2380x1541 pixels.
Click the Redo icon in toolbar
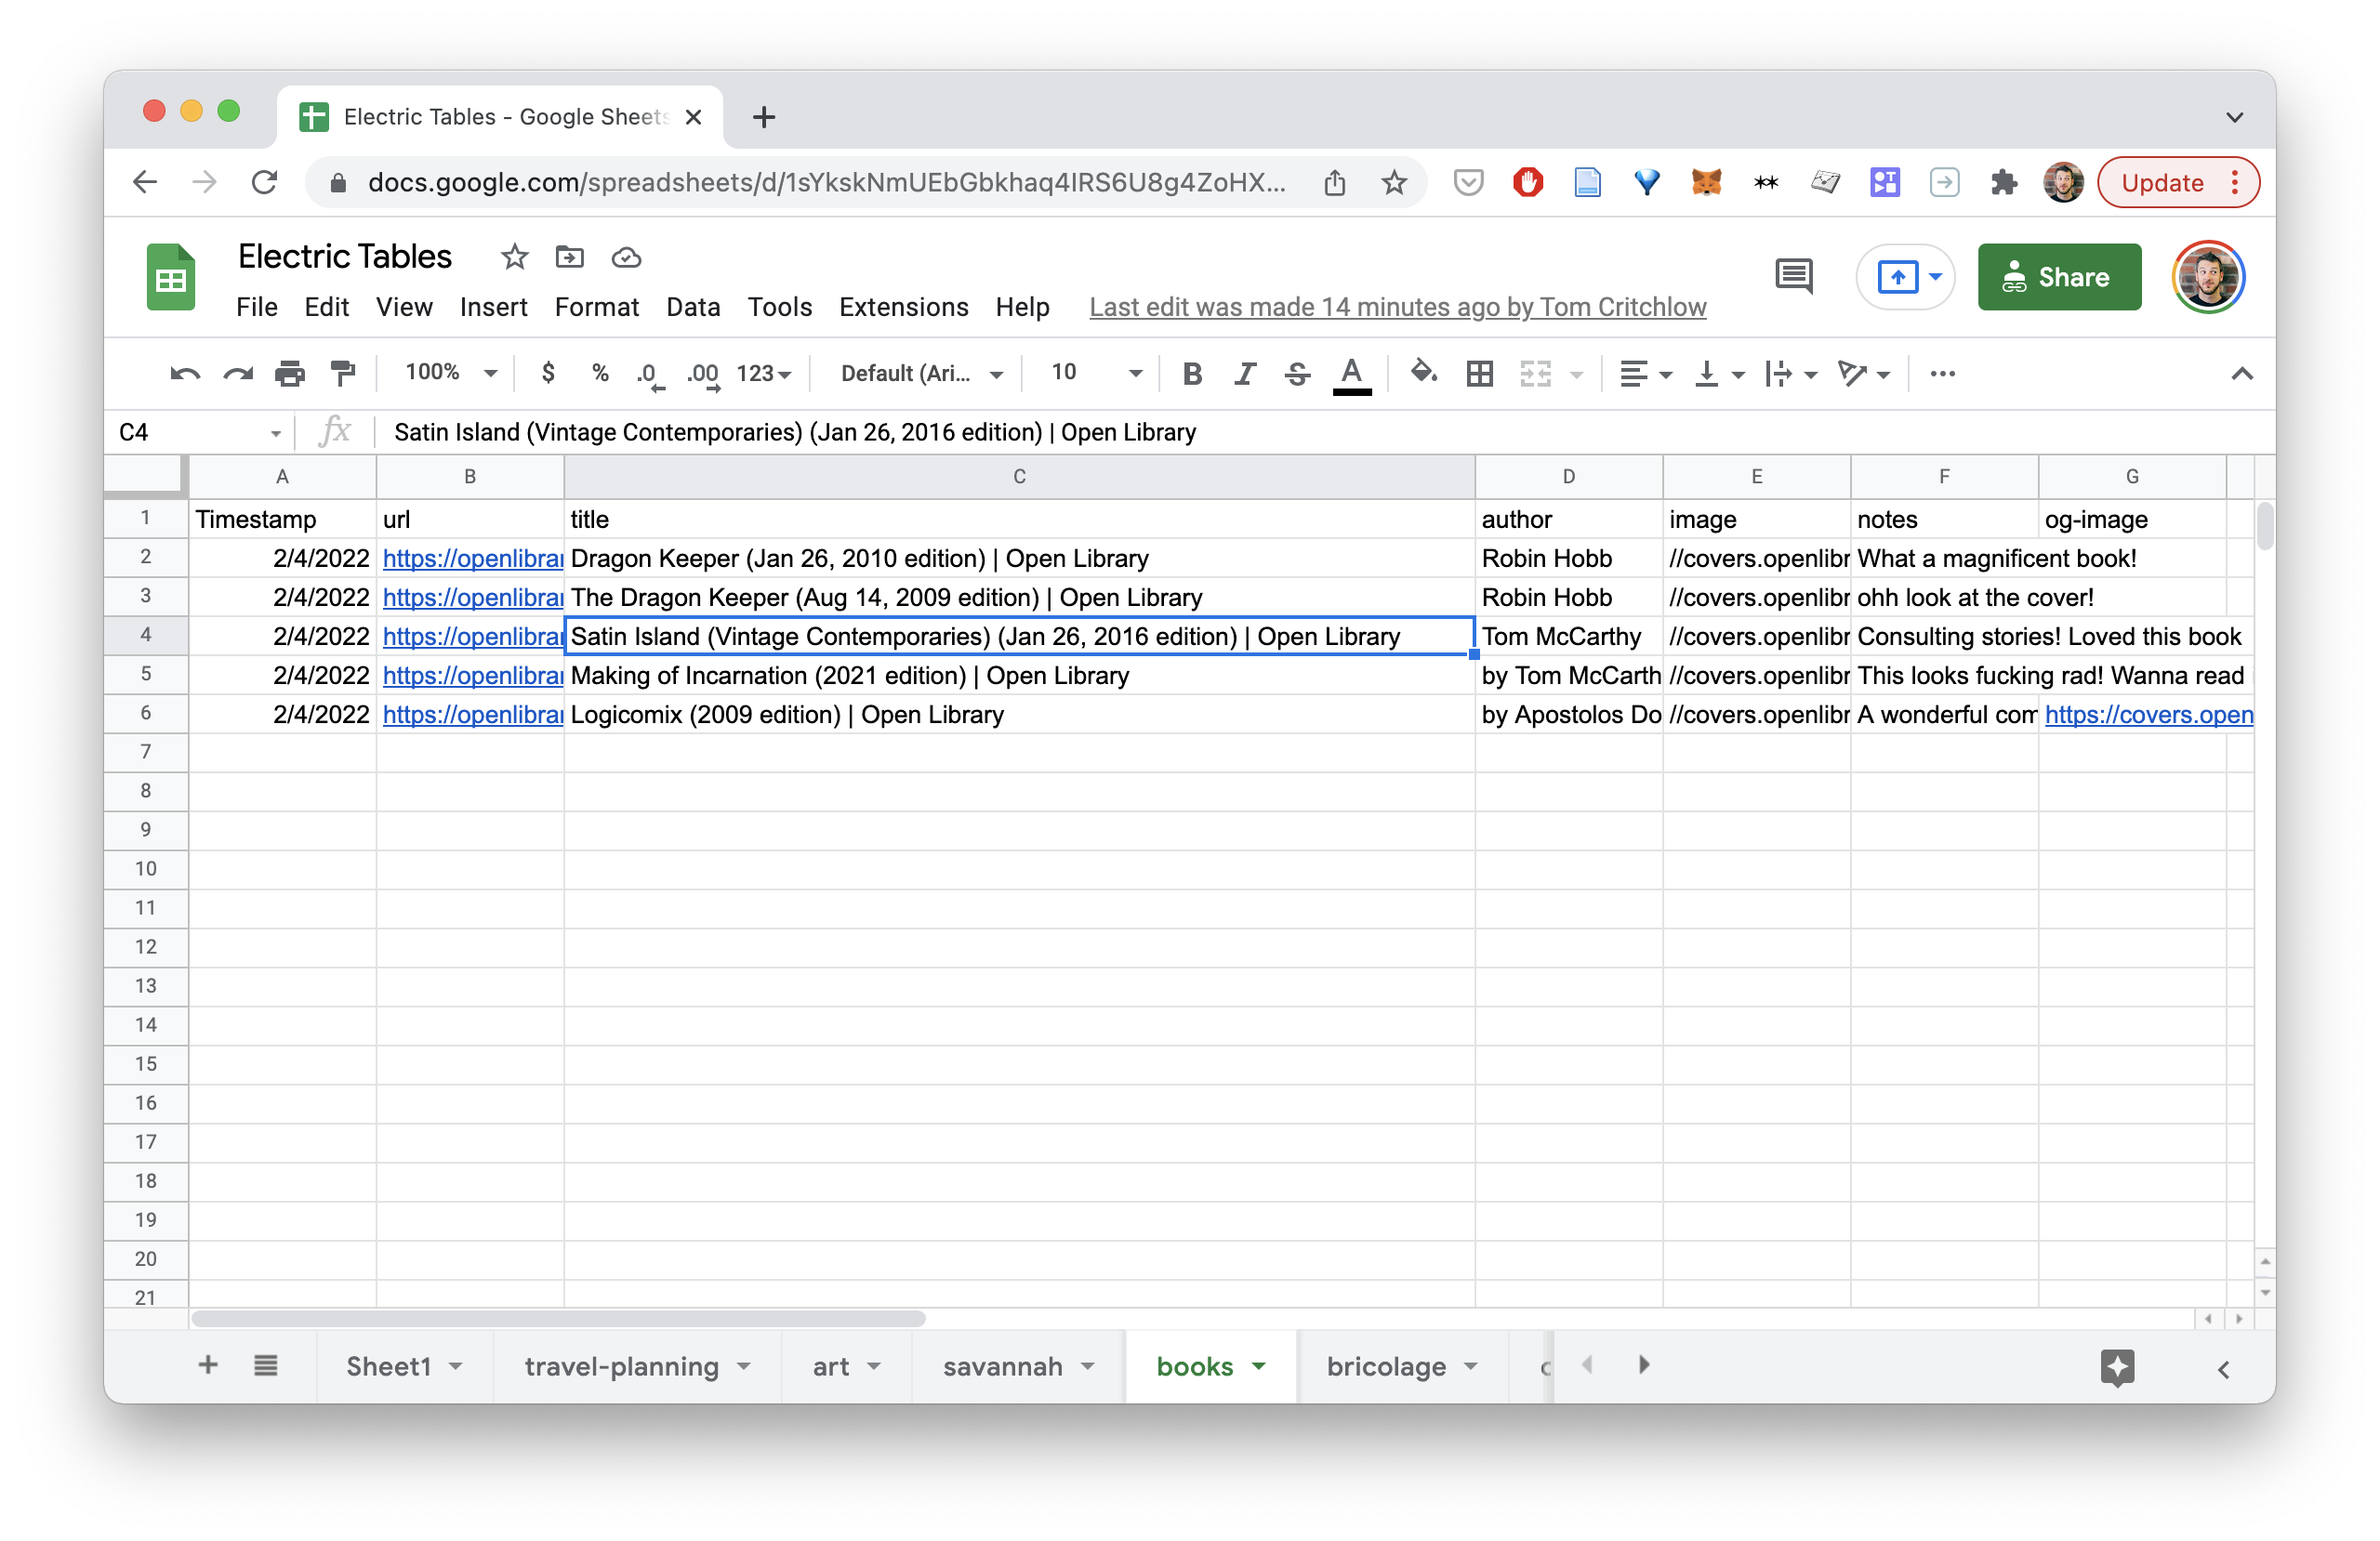pos(237,374)
